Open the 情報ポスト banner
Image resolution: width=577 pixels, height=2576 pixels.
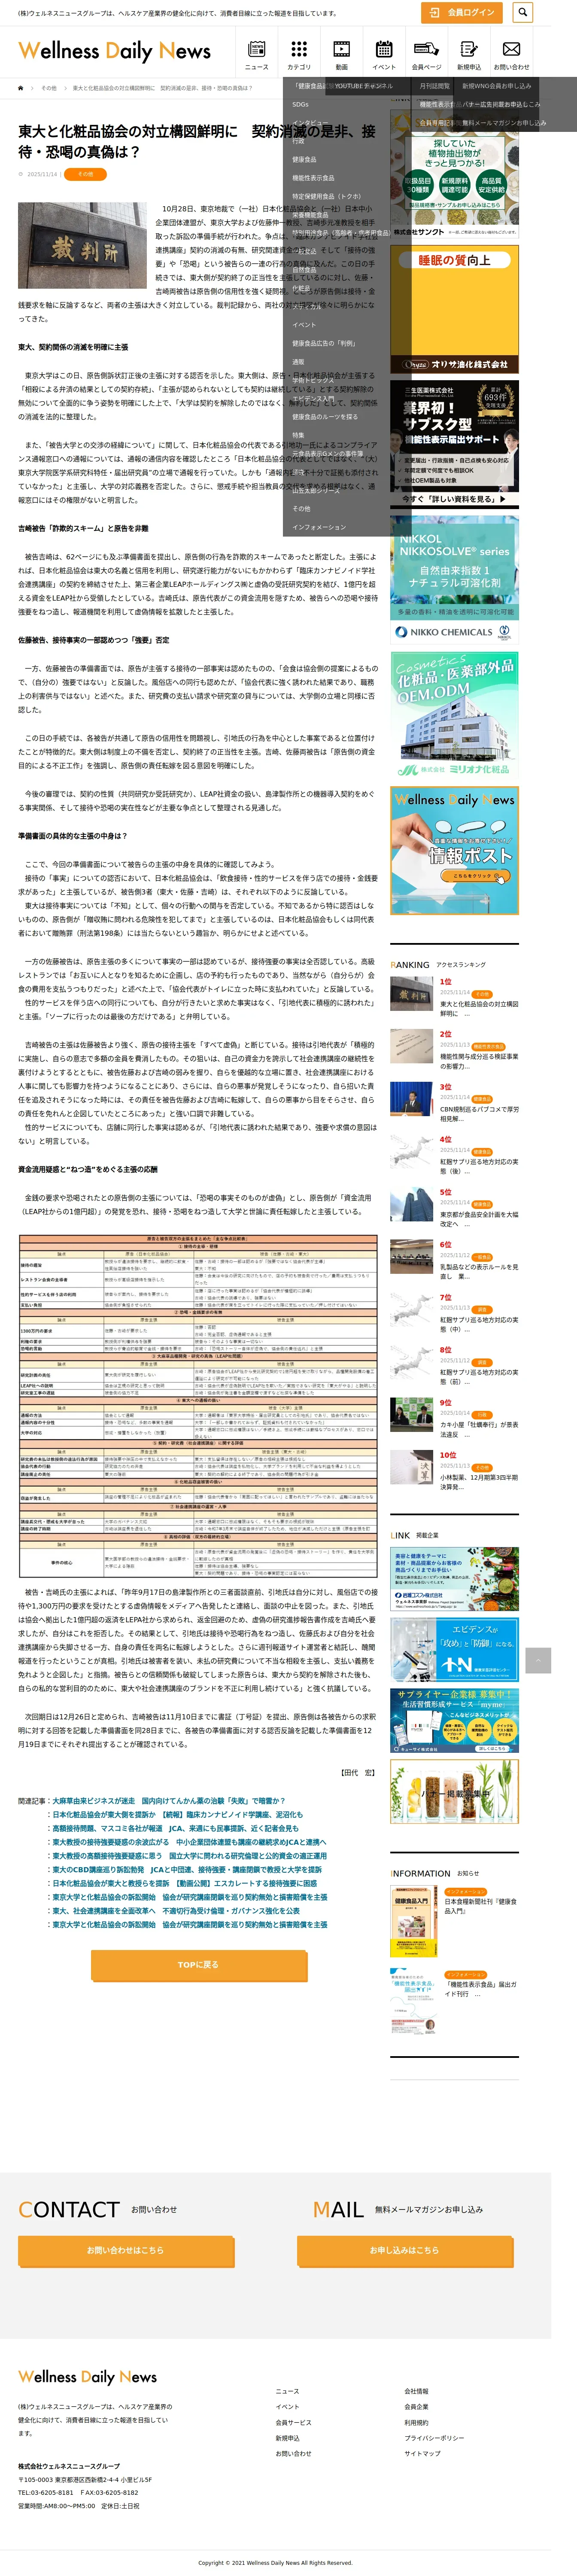click(454, 849)
